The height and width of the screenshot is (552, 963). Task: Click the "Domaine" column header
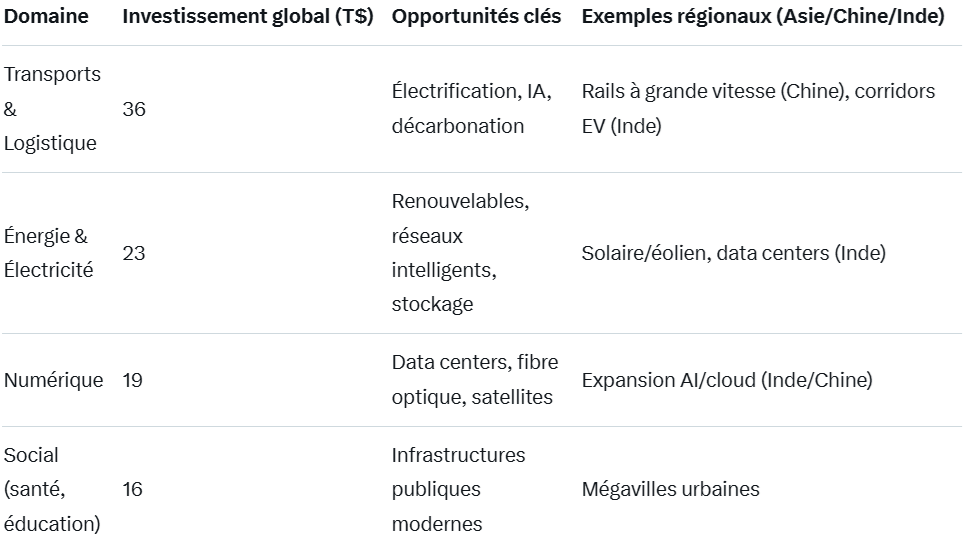click(46, 17)
